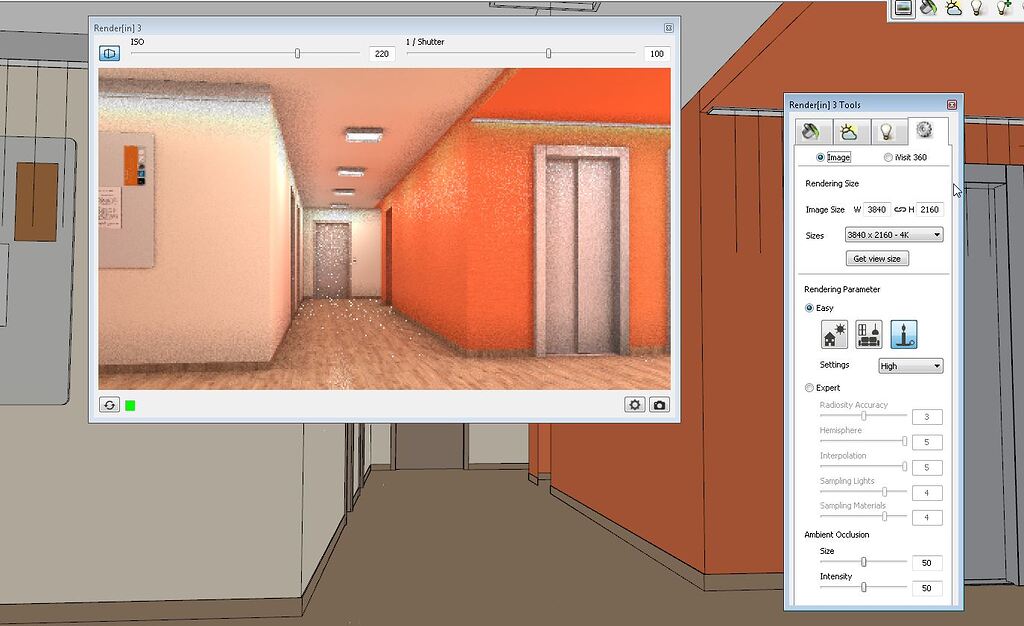Viewport: 1024px width, 626px height.
Task: Open the Sizes dropdown showing 3840 x 2160 - 4K
Action: (893, 235)
